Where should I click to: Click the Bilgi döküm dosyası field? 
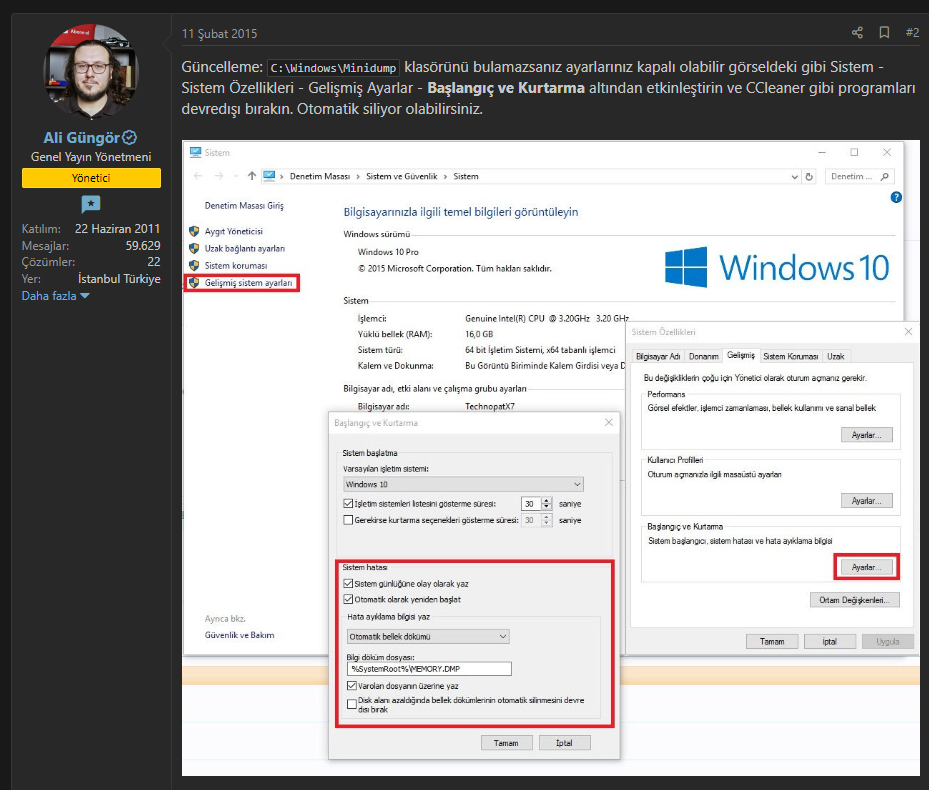(429, 669)
